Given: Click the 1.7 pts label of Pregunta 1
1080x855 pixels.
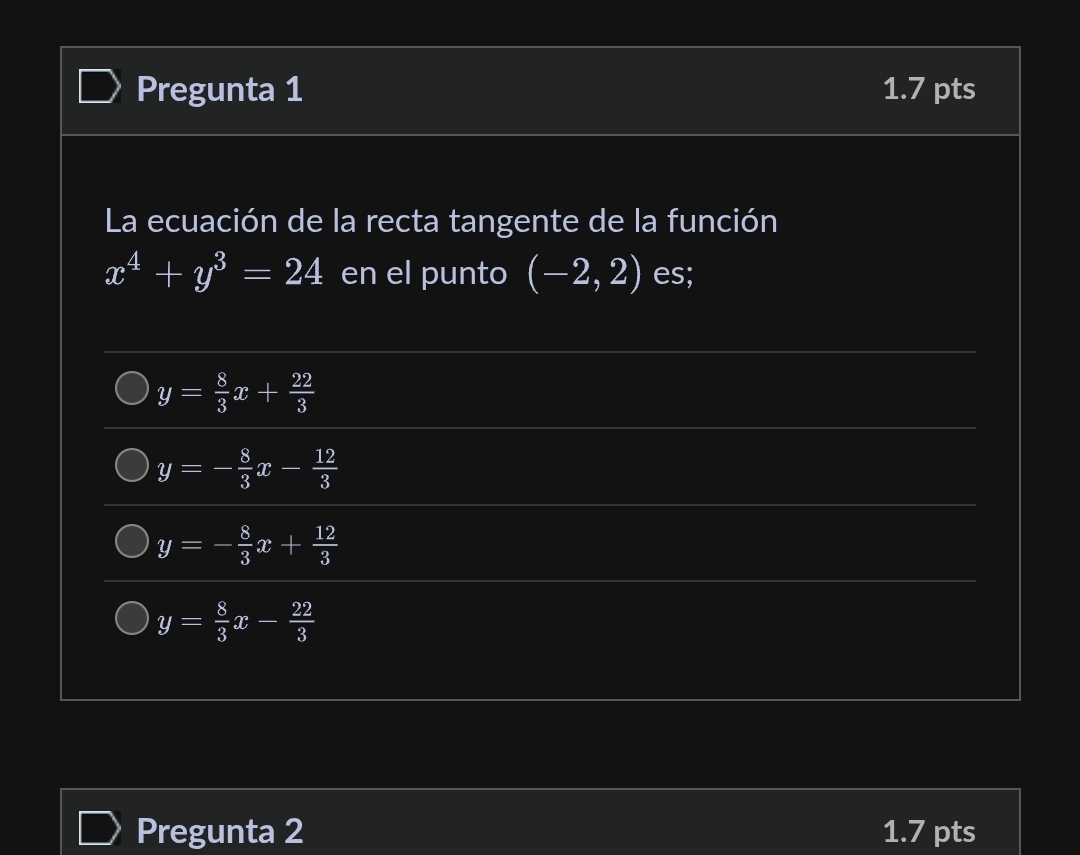Looking at the screenshot, I should click(928, 89).
